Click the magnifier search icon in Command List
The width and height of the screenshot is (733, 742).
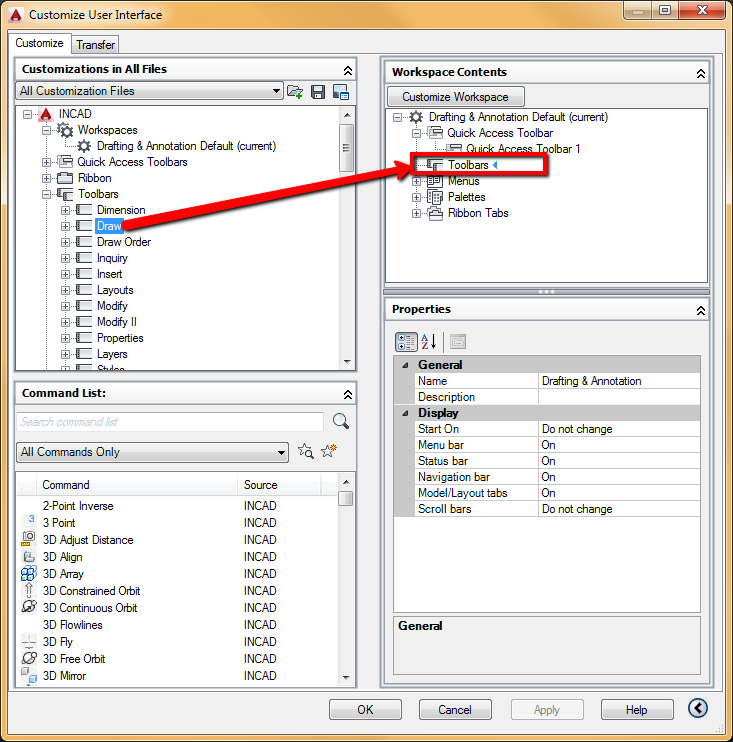coord(340,421)
